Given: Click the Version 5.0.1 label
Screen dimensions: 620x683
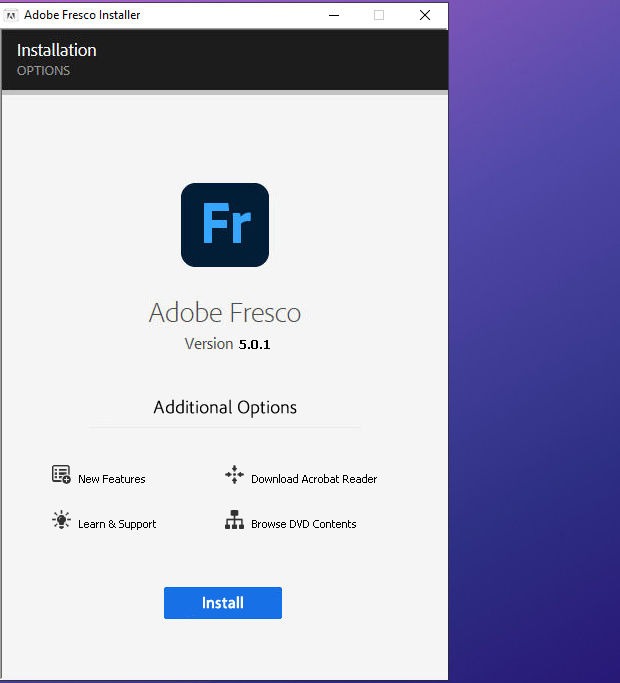Looking at the screenshot, I should (x=228, y=344).
